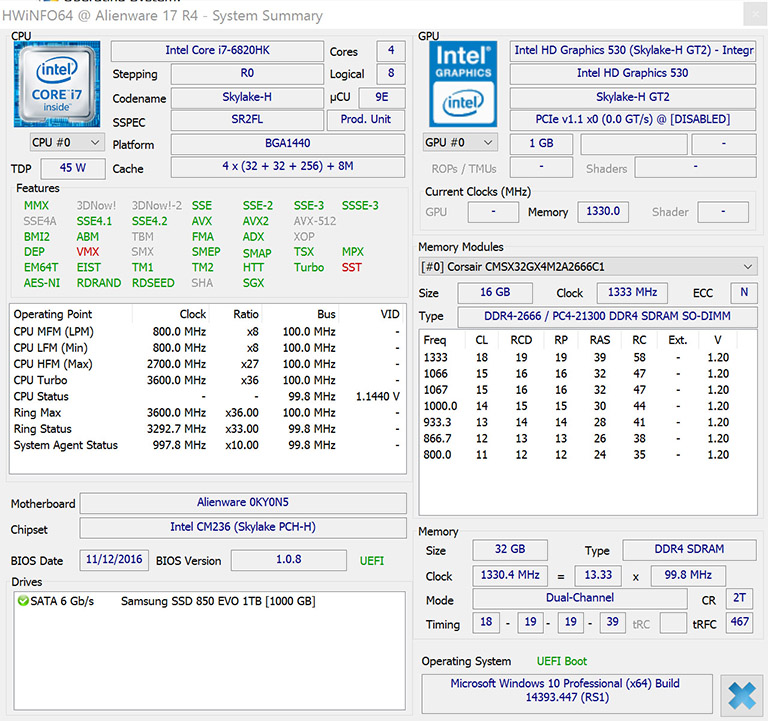Select the Stepping R0 field
Screen dimensions: 768x721
247,73
